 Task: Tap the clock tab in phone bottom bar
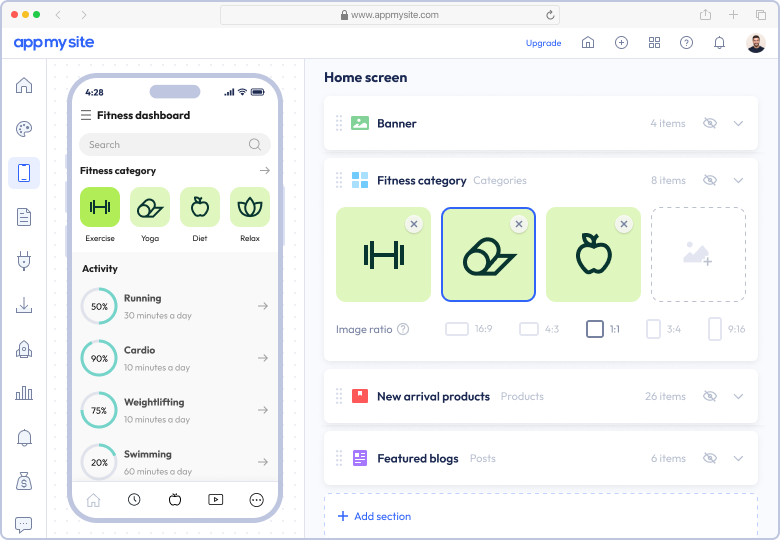(x=134, y=499)
